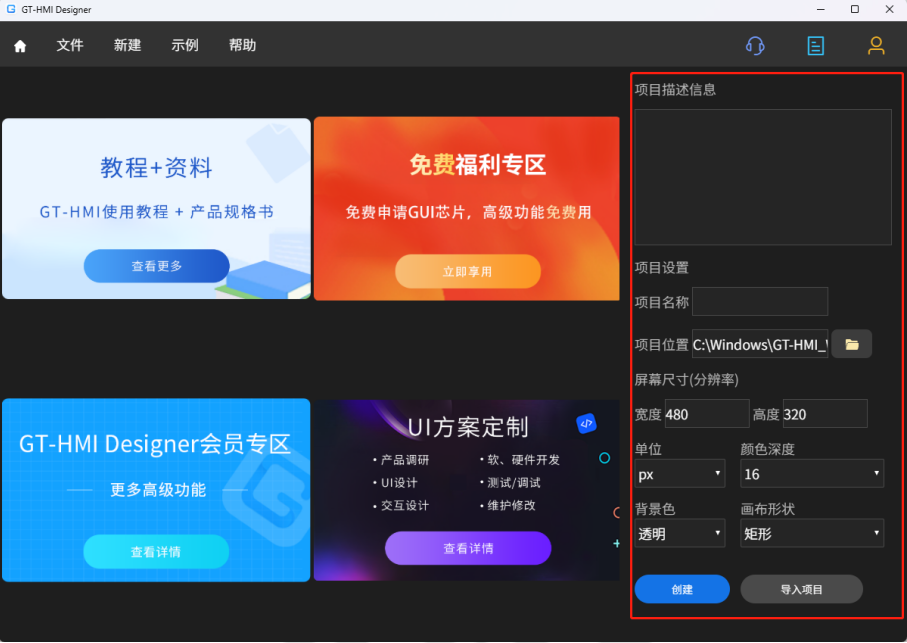
Task: Minimize the GT-HMI Designer window
Action: (x=821, y=9)
